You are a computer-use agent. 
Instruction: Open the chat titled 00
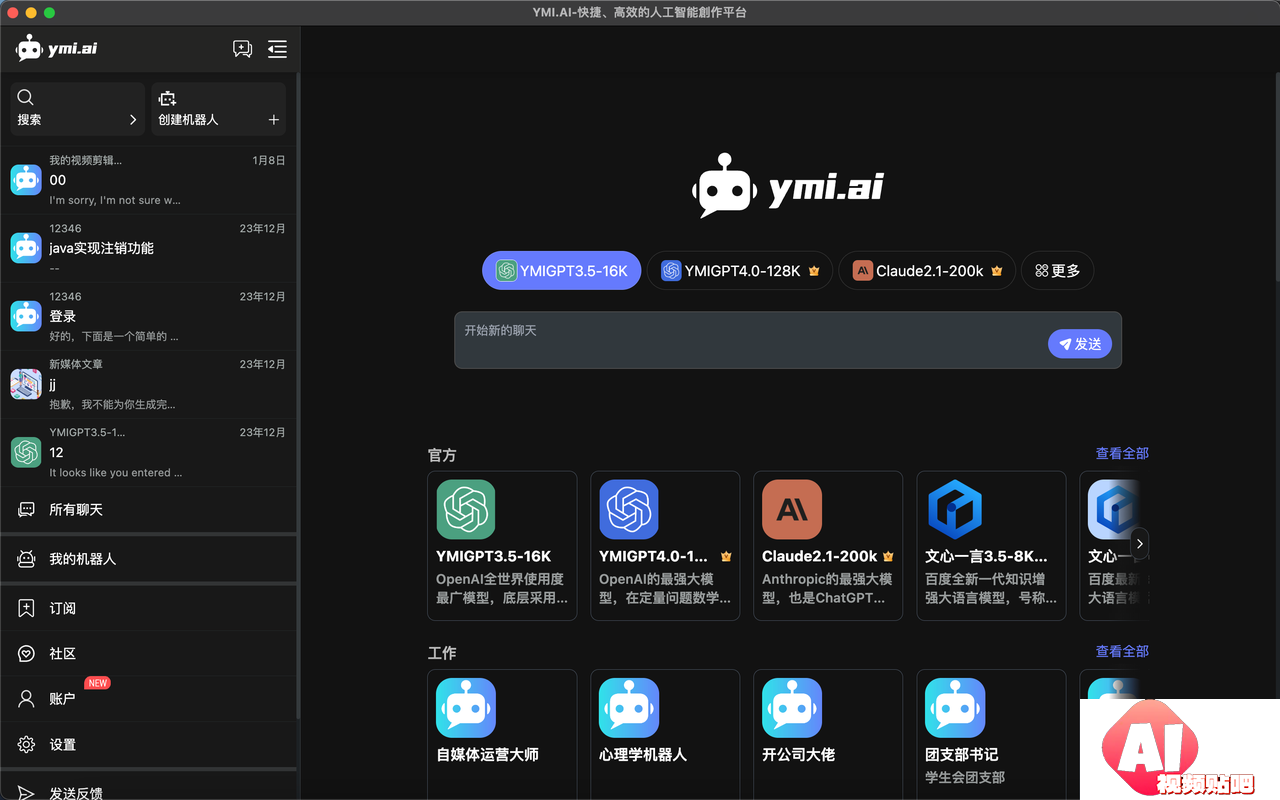pyautogui.click(x=149, y=180)
